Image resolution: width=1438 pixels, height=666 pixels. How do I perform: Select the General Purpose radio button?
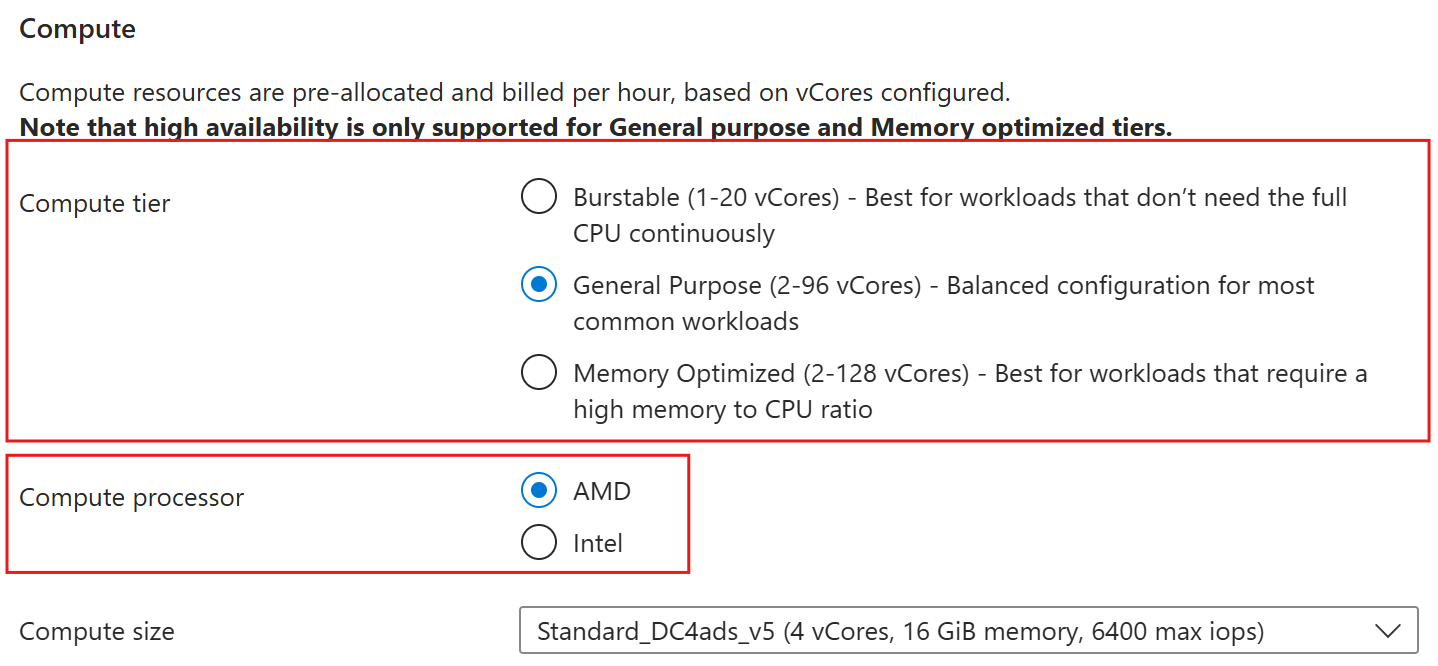pos(539,285)
